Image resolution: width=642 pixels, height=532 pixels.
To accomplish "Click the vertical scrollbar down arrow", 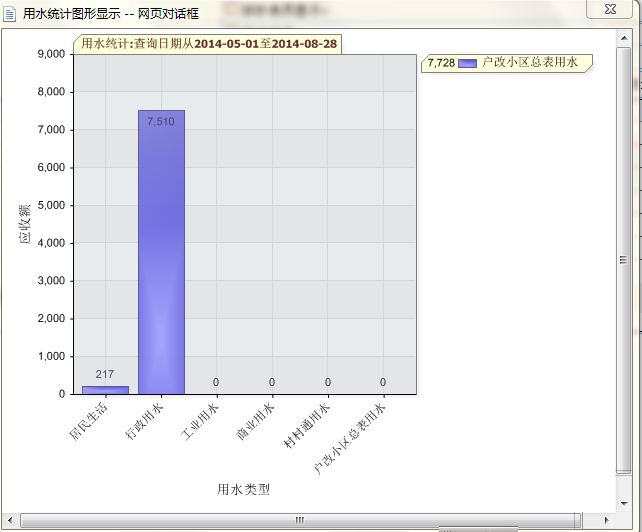I will 624,503.
